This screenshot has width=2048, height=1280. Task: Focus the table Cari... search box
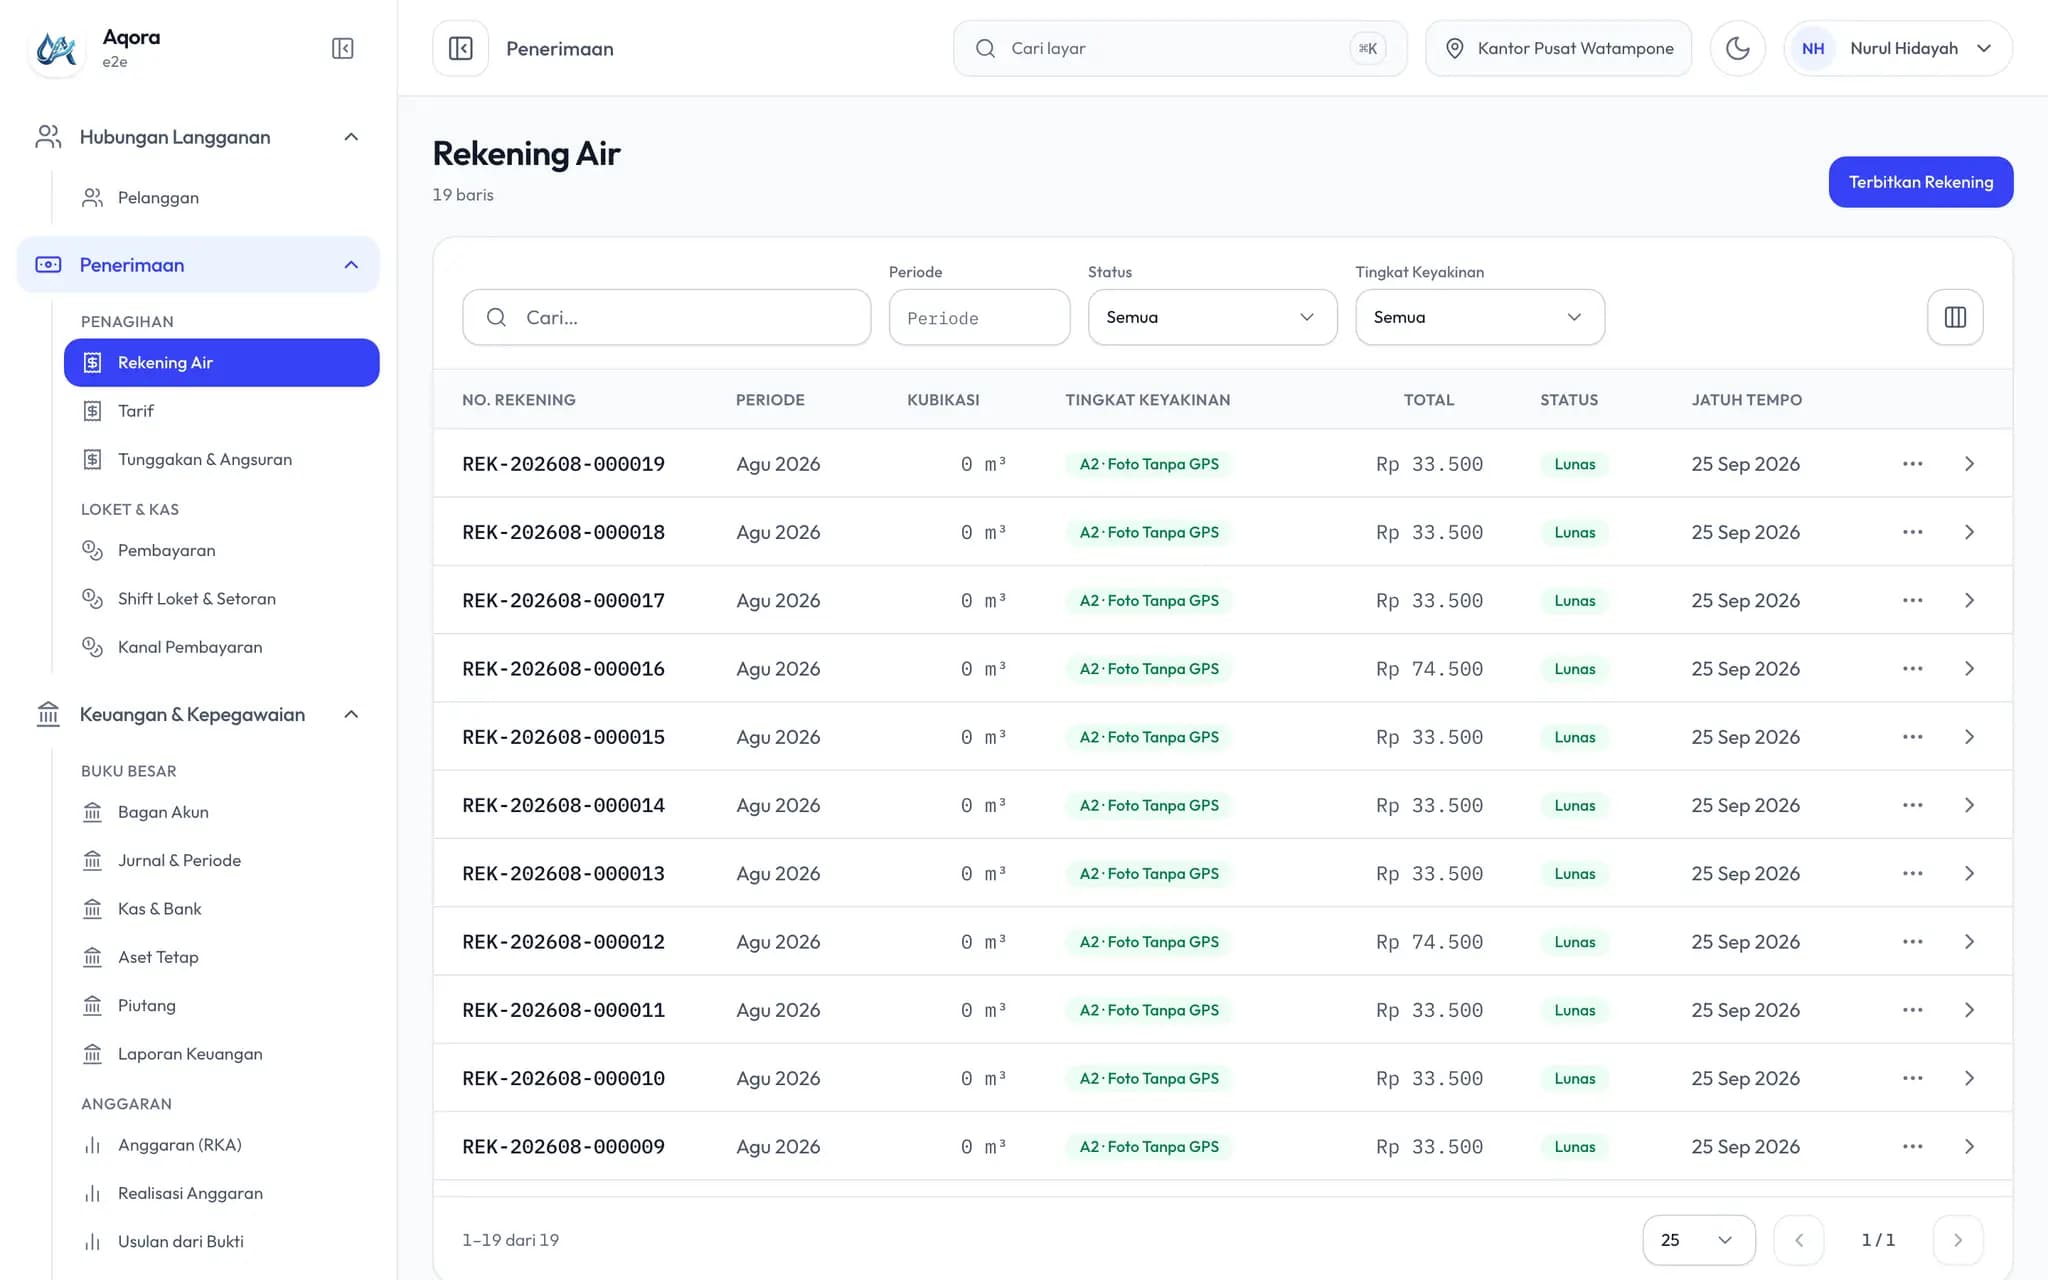click(667, 317)
